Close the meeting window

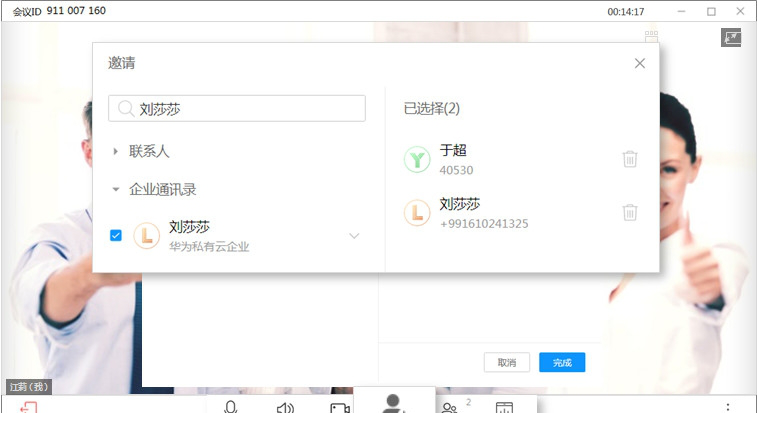click(x=740, y=11)
